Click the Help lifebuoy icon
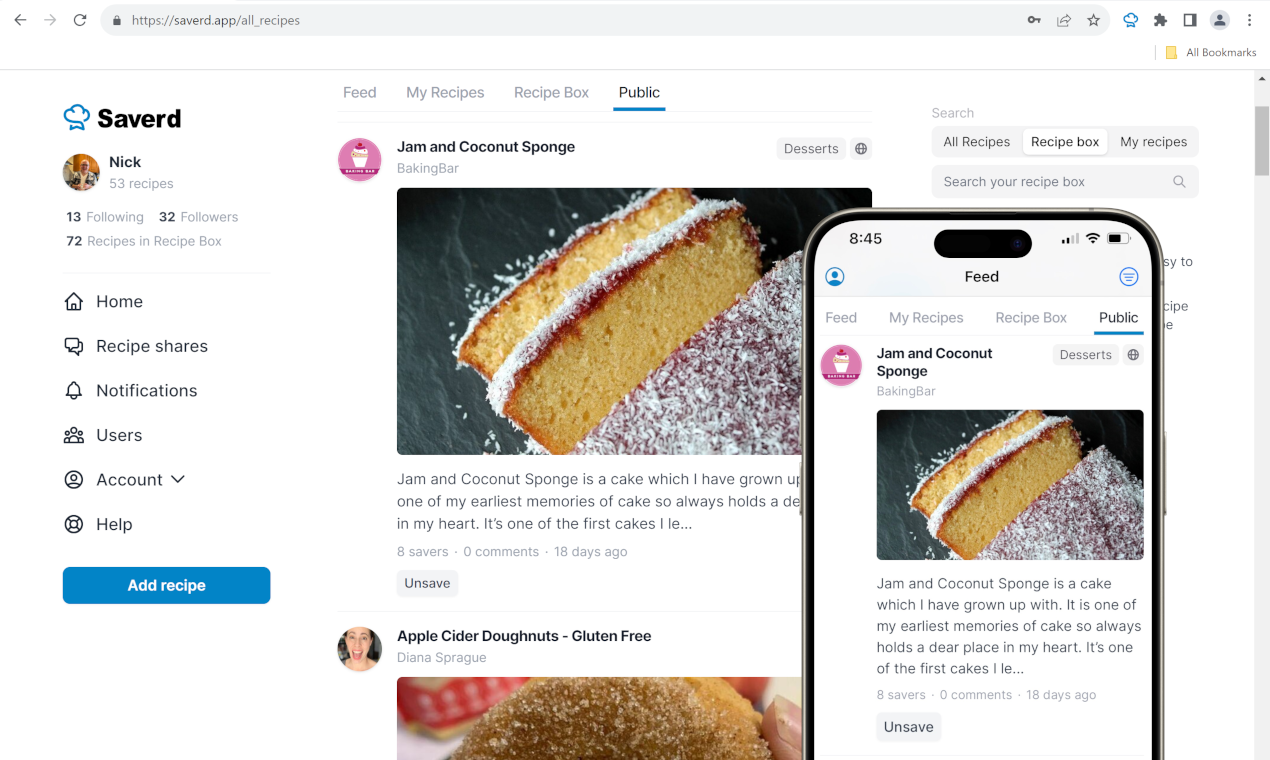Viewport: 1270px width, 760px height. tap(74, 524)
